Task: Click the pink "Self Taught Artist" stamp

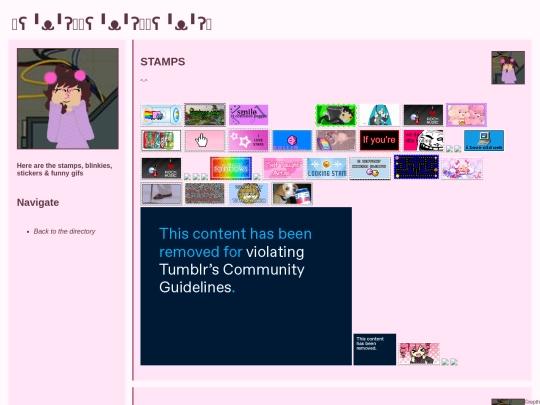Action: (x=283, y=168)
